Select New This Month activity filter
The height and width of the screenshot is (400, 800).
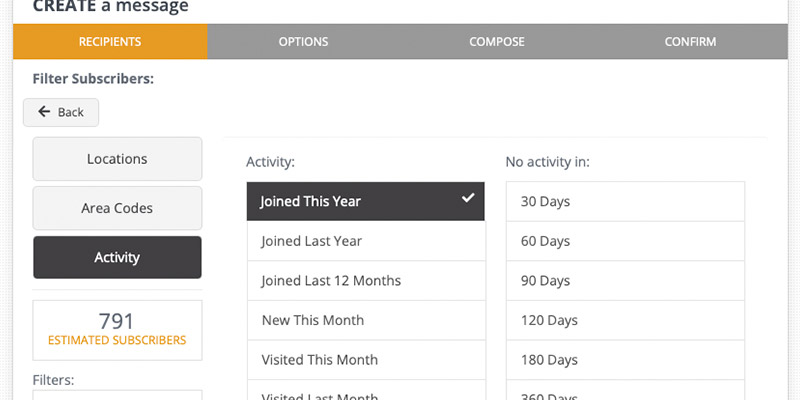[366, 320]
